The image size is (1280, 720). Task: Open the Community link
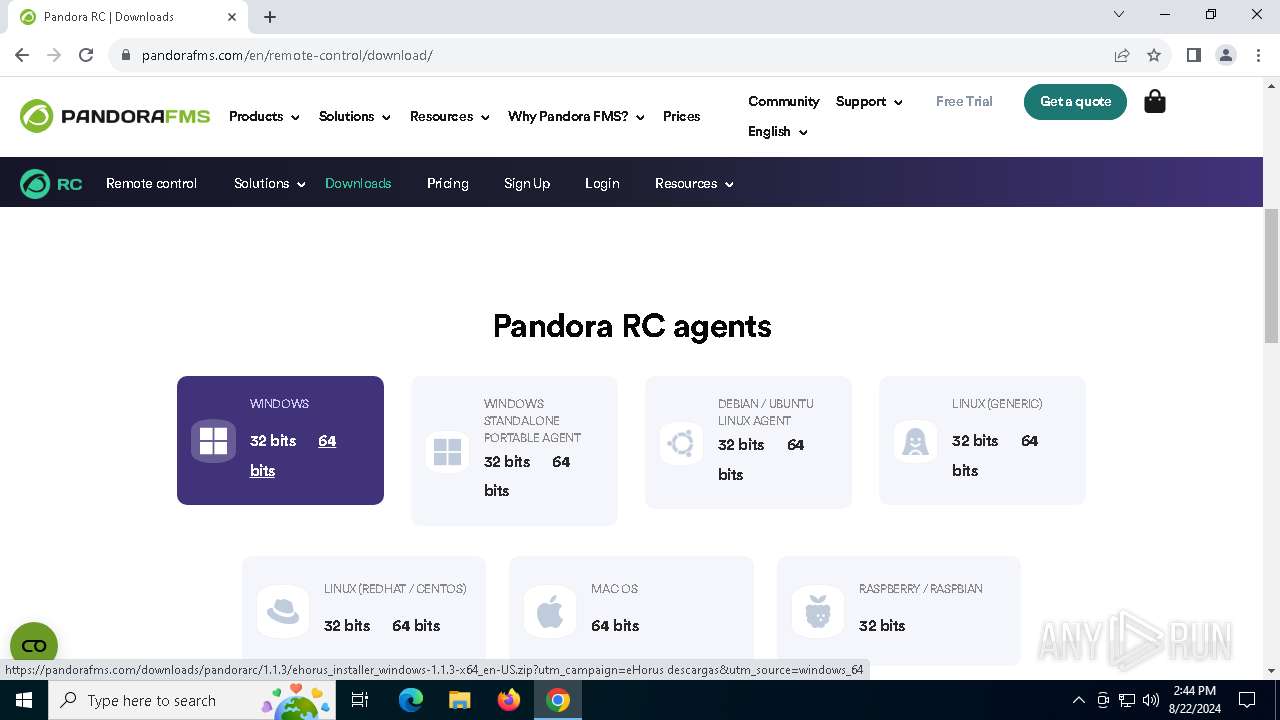(783, 102)
